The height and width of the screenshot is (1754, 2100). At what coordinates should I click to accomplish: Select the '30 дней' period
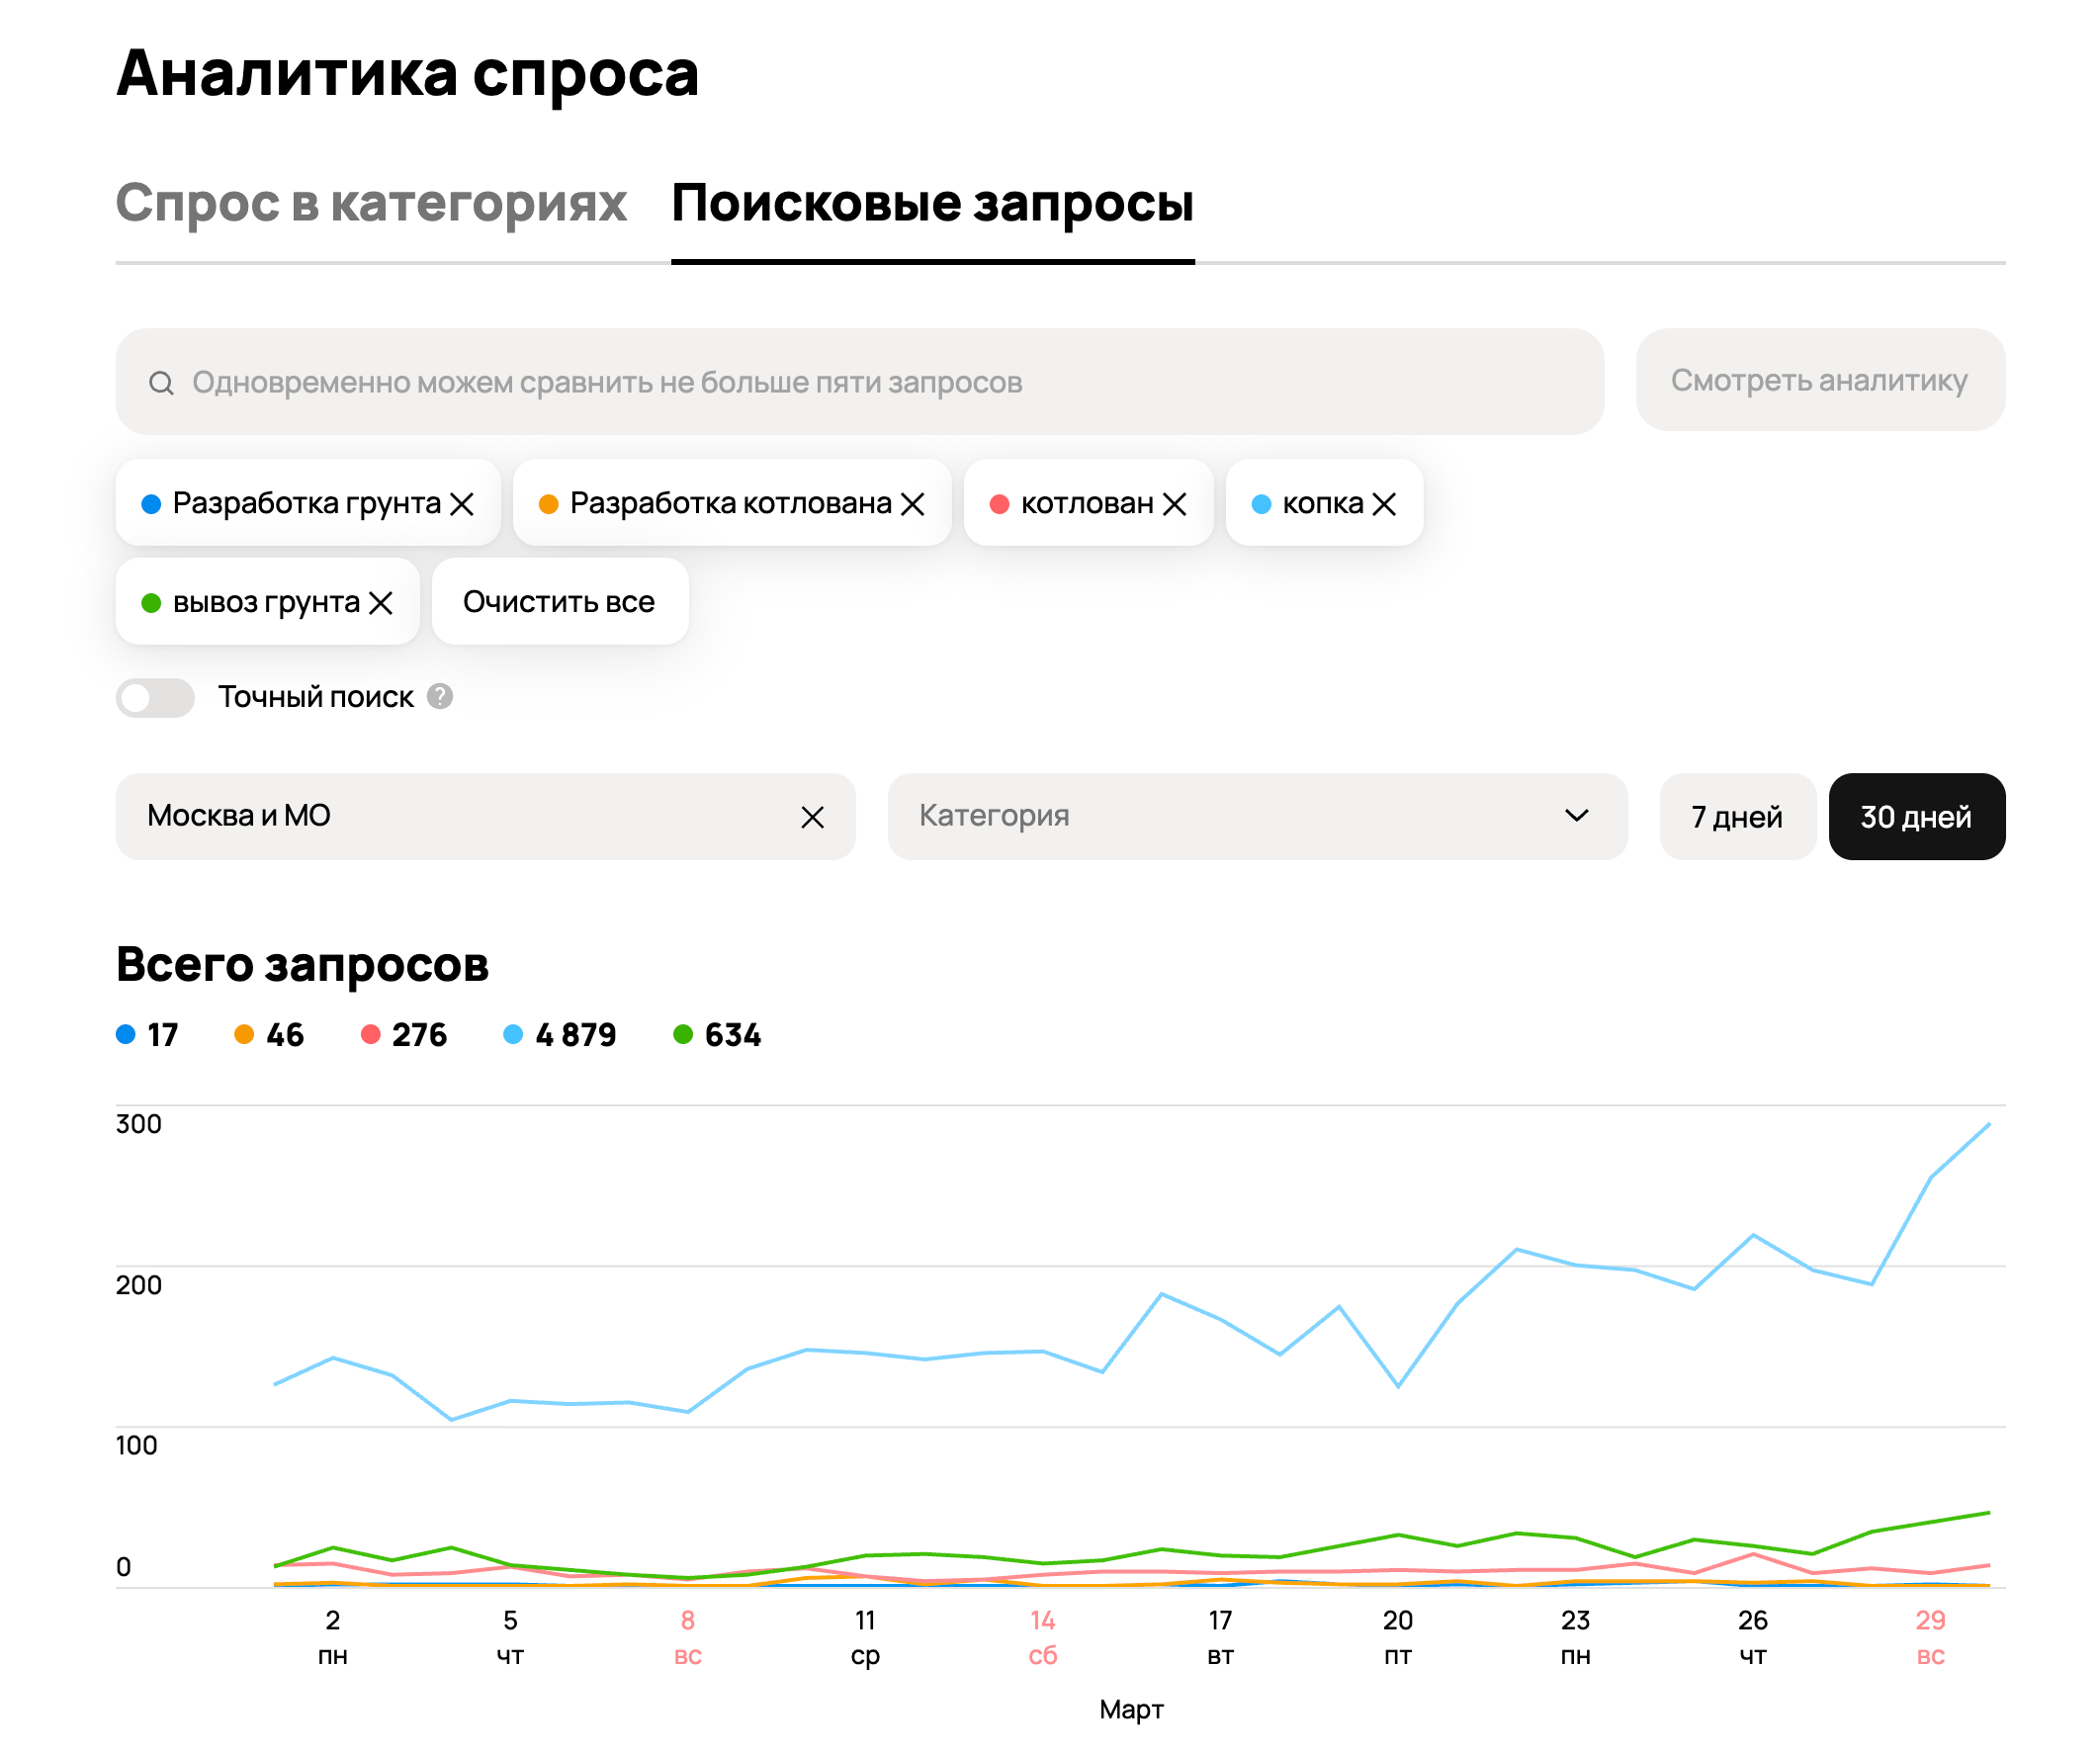pyautogui.click(x=1915, y=817)
